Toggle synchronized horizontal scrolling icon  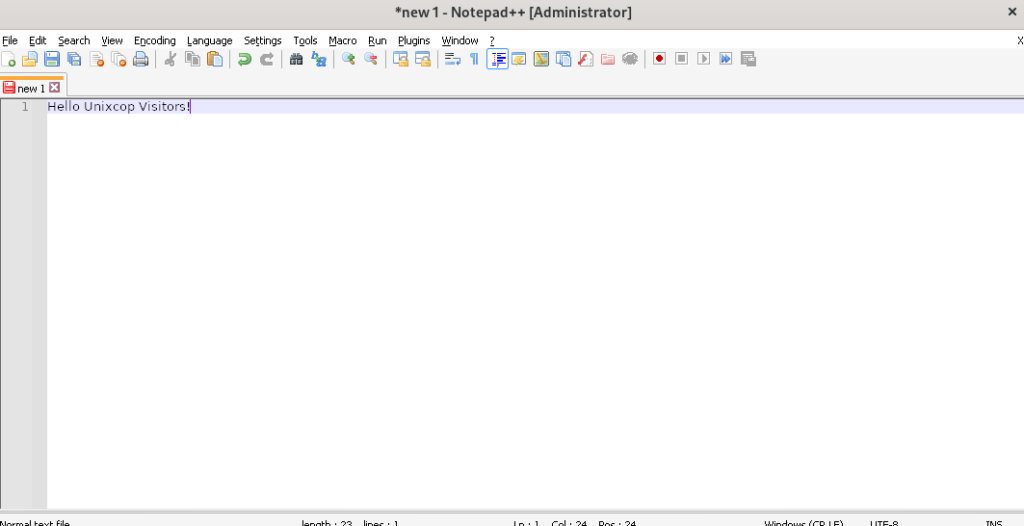coord(423,59)
